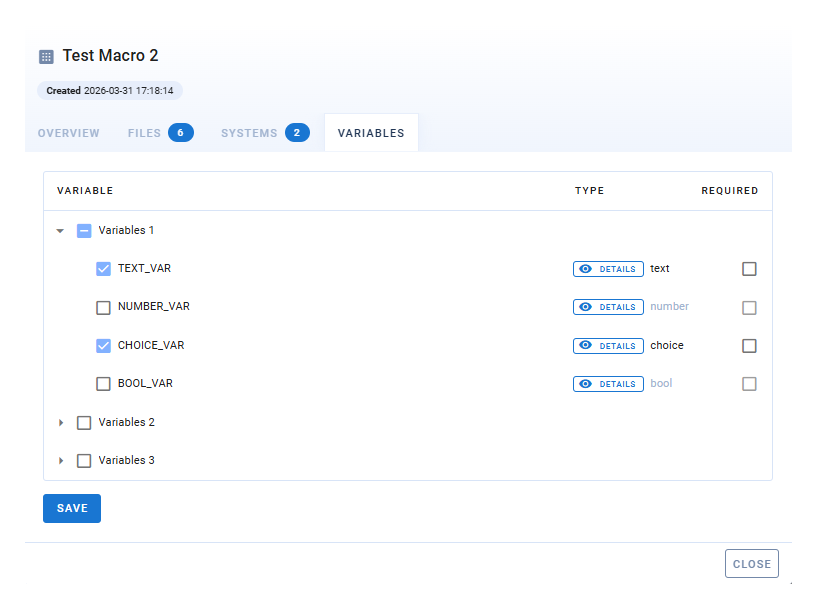
Task: Click the macro grid icon beside the title
Action: (x=46, y=57)
